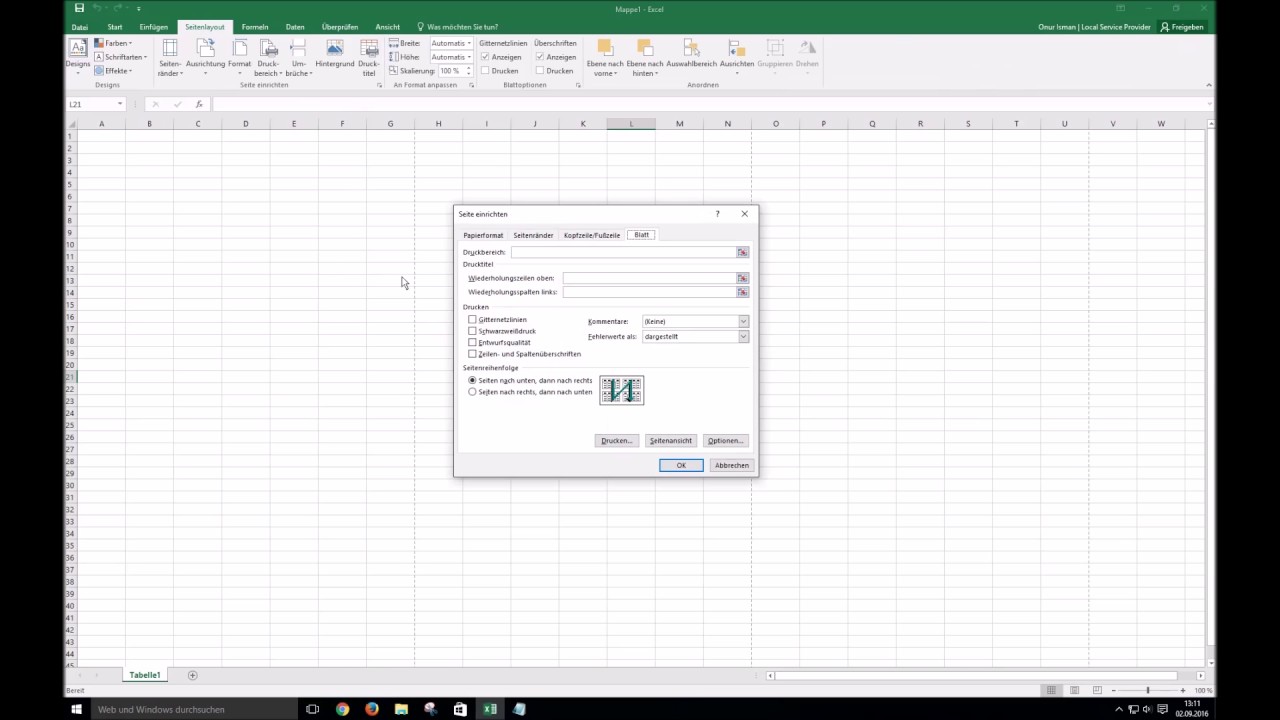Toggle Überschriften Anzeigen ribbon checkbox

pos(540,57)
